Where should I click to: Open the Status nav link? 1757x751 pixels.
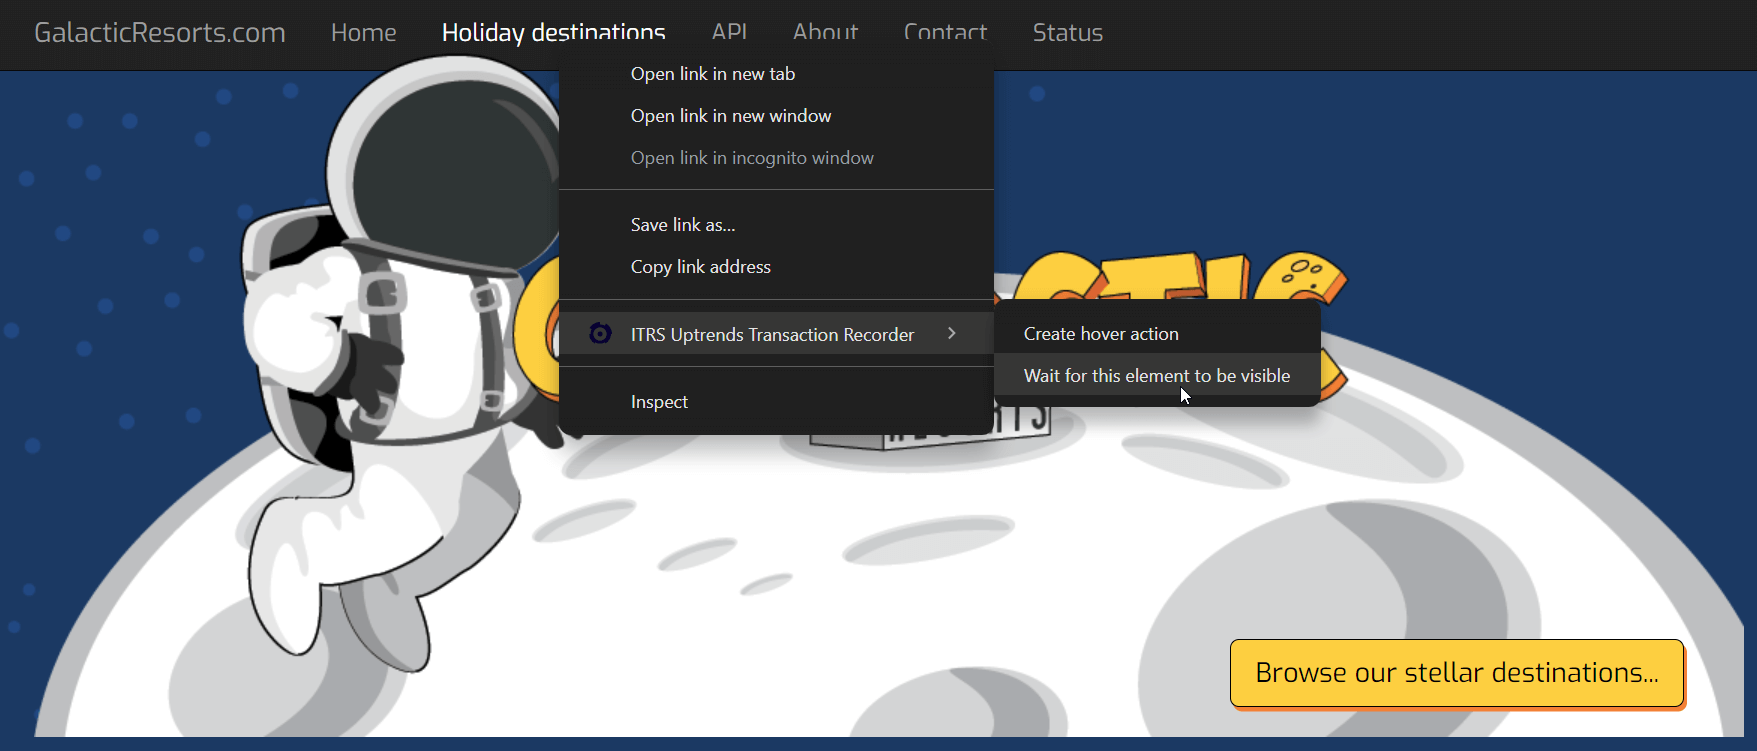point(1067,33)
